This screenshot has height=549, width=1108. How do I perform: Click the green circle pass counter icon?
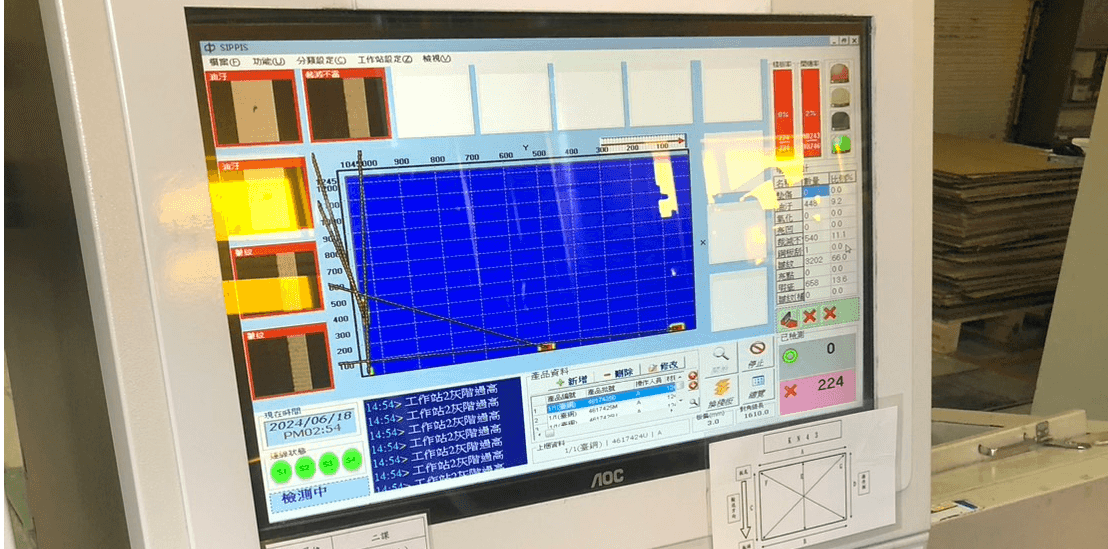(790, 355)
